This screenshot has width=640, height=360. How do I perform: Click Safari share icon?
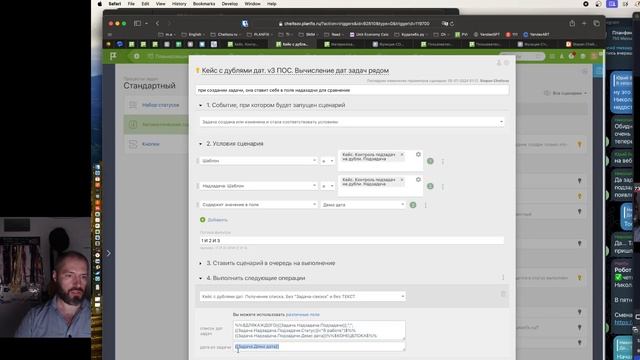572,24
